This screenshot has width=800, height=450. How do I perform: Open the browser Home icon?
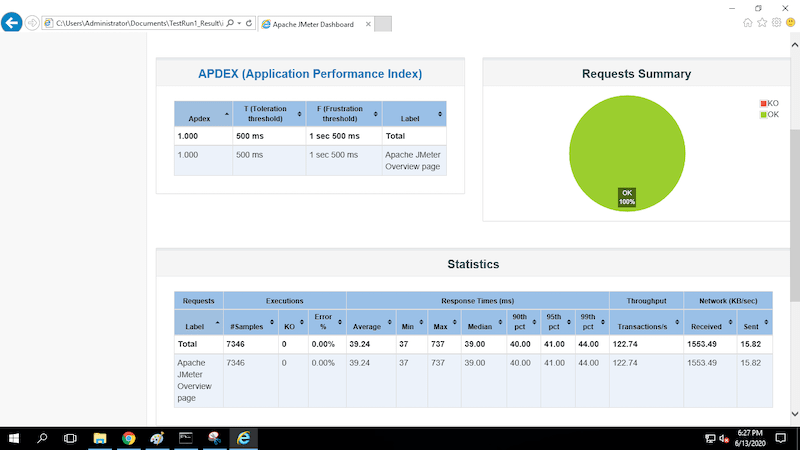pos(747,22)
